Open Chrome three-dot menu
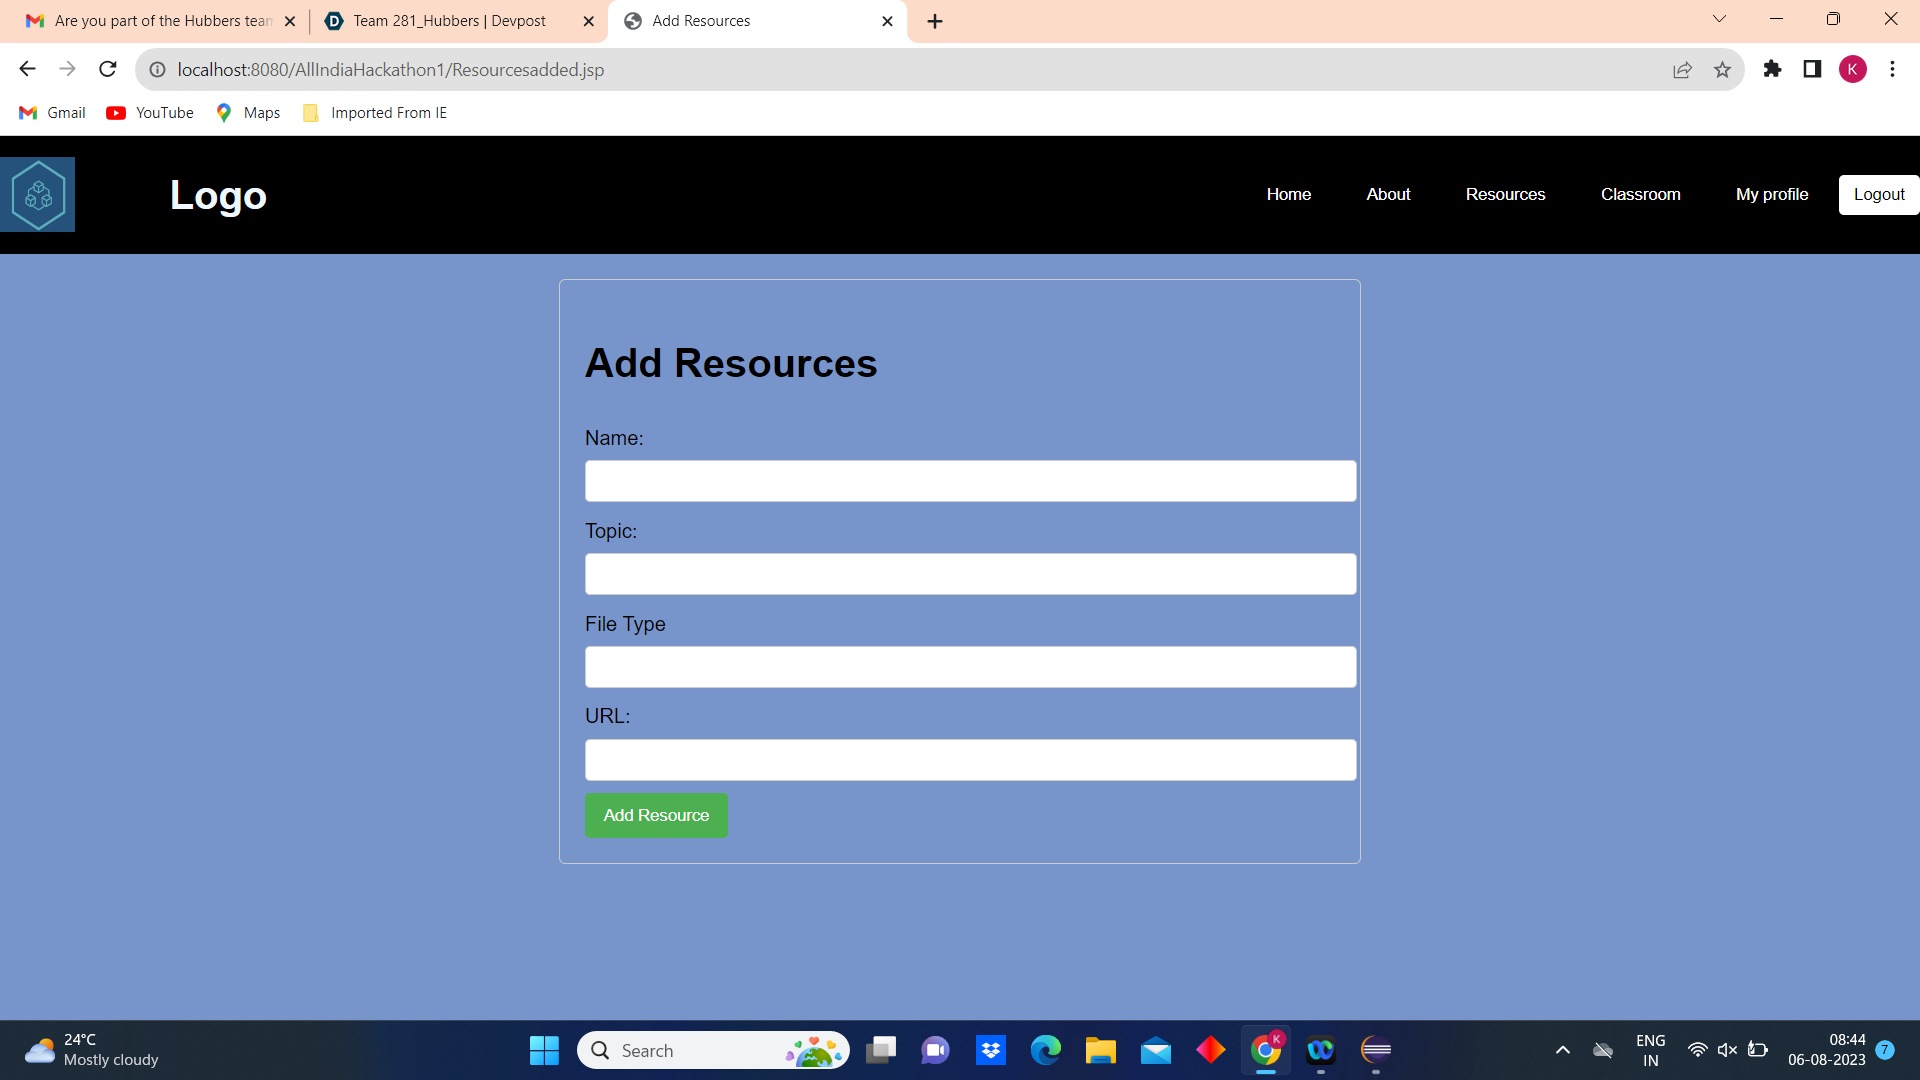This screenshot has width=1920, height=1080. click(1892, 69)
